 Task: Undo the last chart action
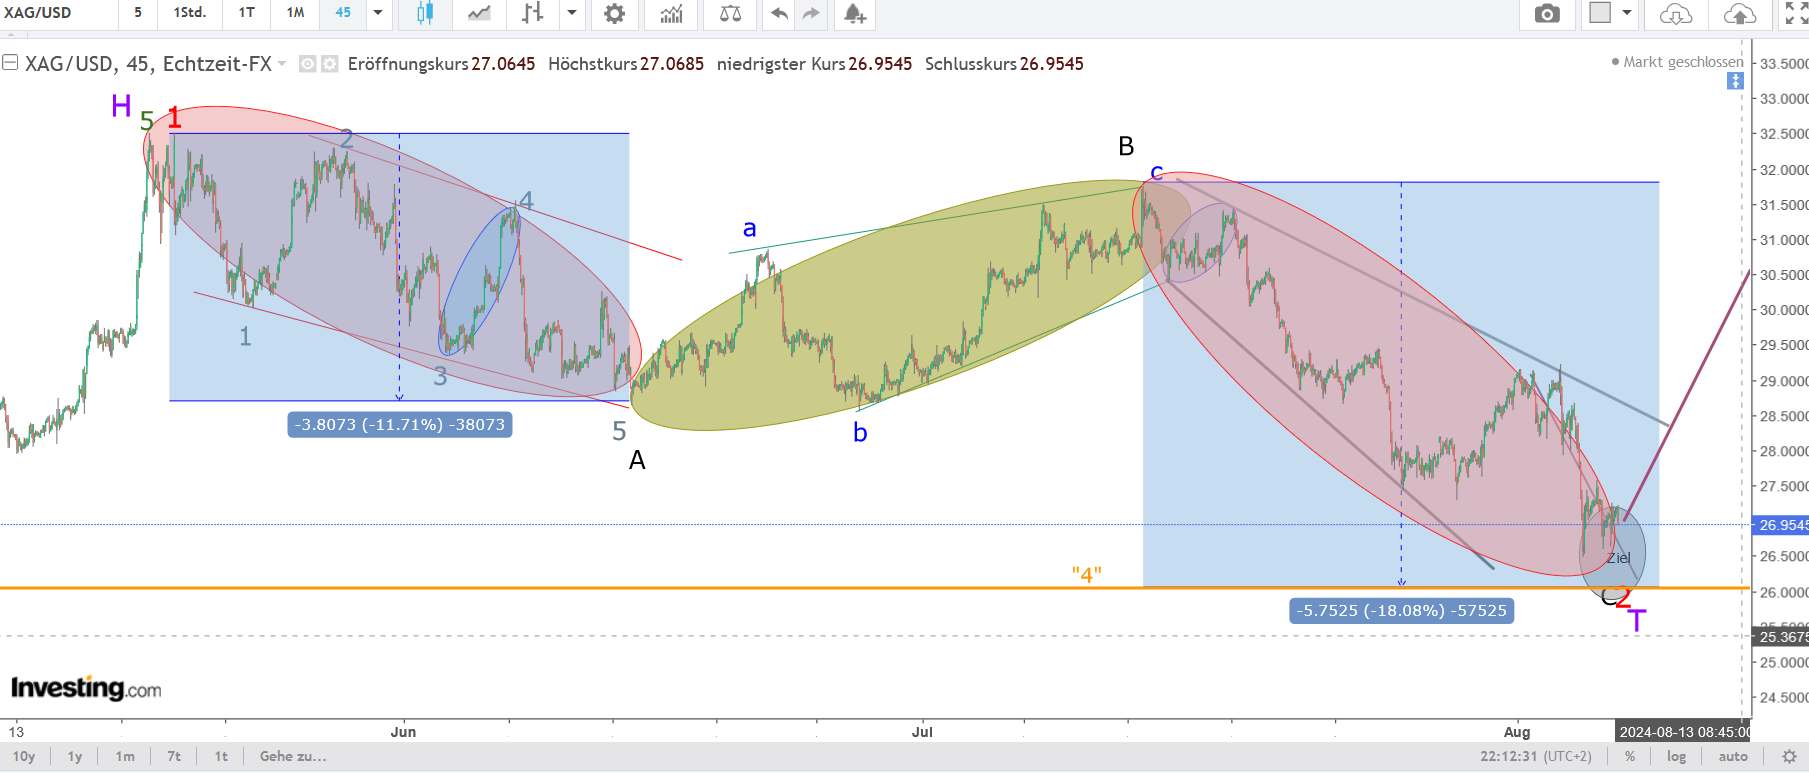pyautogui.click(x=779, y=13)
